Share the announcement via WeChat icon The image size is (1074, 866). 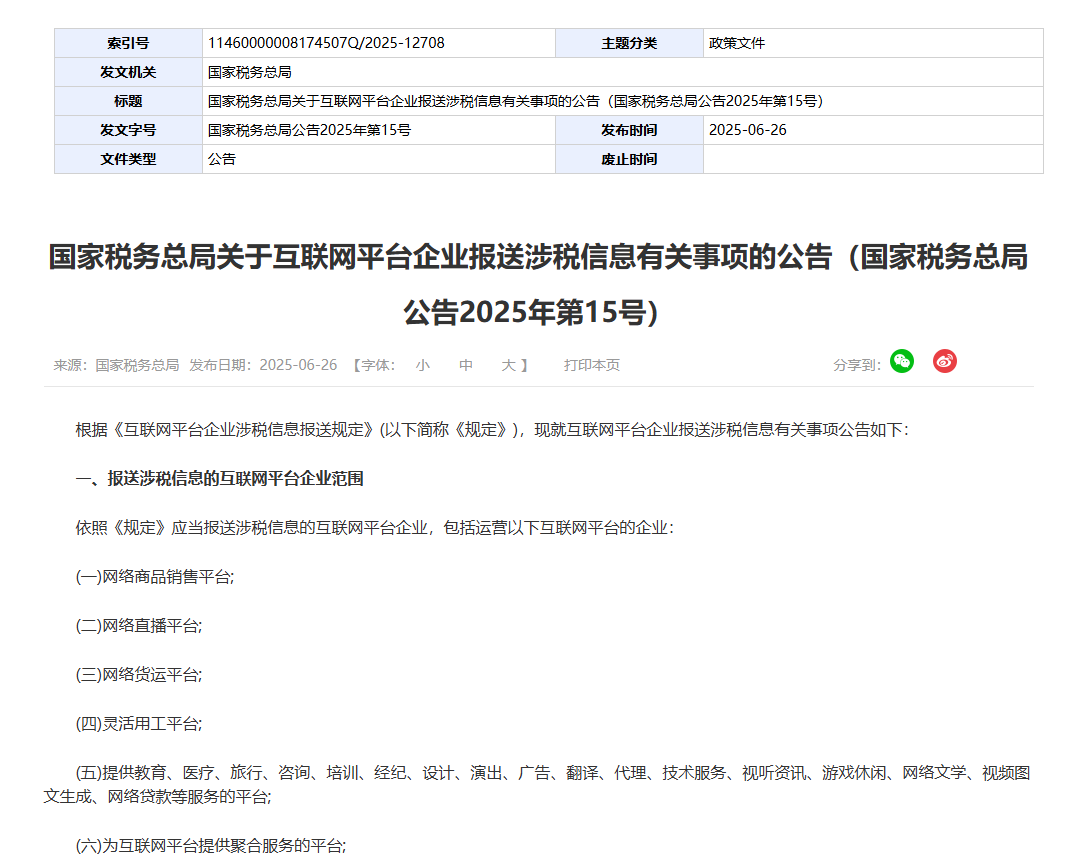coord(901,362)
